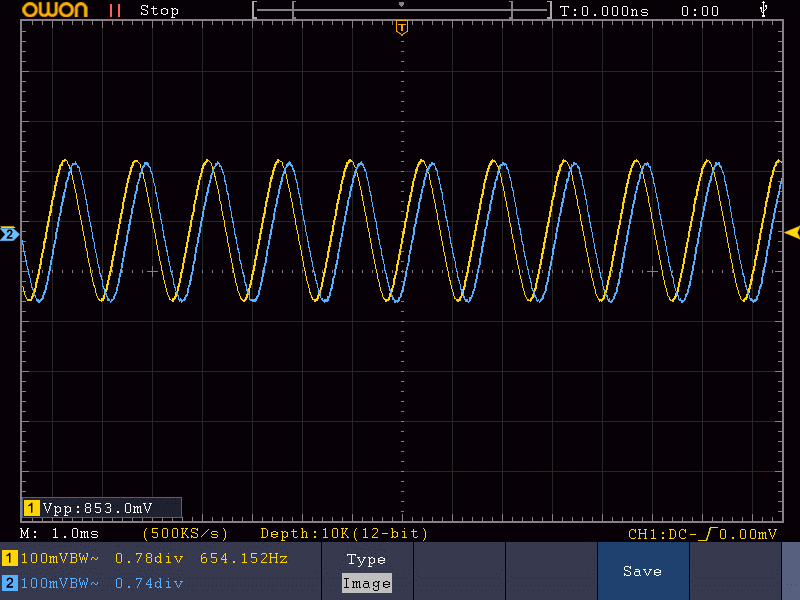Click the red pause icon beside Stop

click(116, 10)
